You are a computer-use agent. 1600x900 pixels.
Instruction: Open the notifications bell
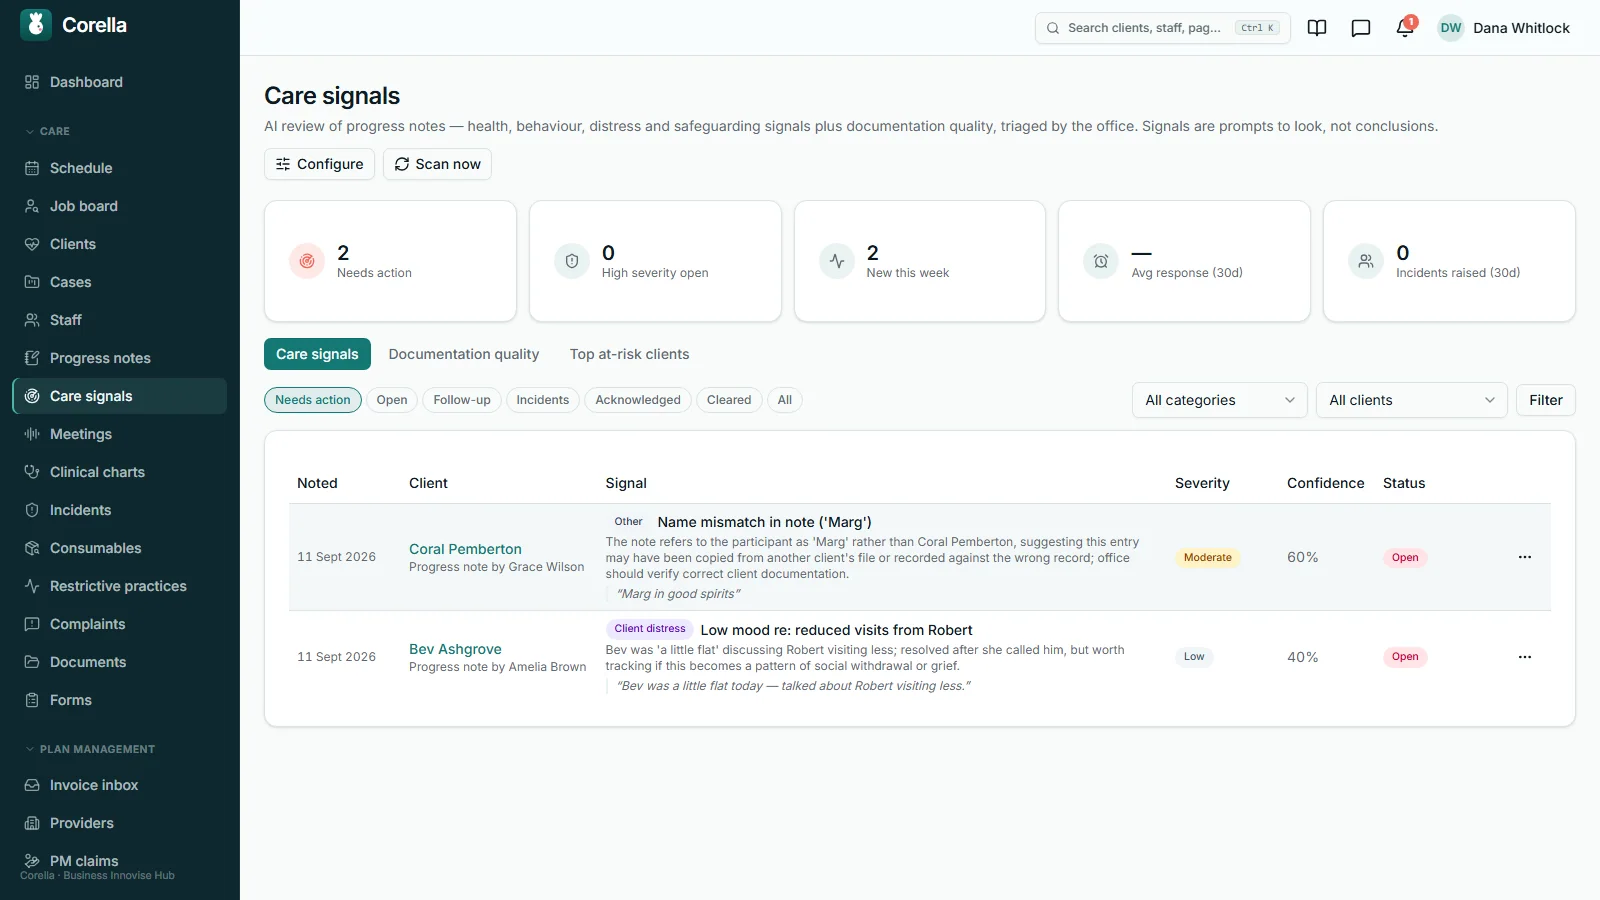pos(1405,28)
